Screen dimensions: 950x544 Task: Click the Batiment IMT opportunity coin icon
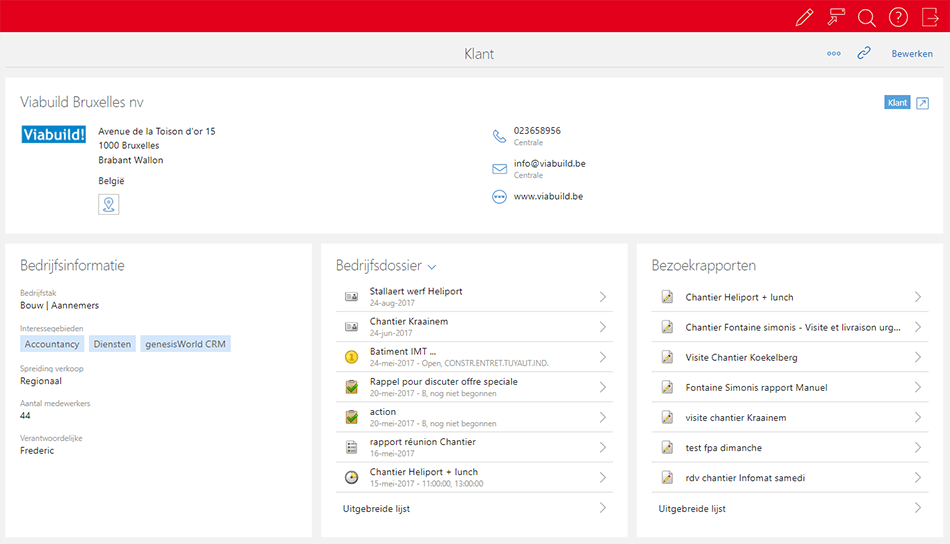point(351,357)
